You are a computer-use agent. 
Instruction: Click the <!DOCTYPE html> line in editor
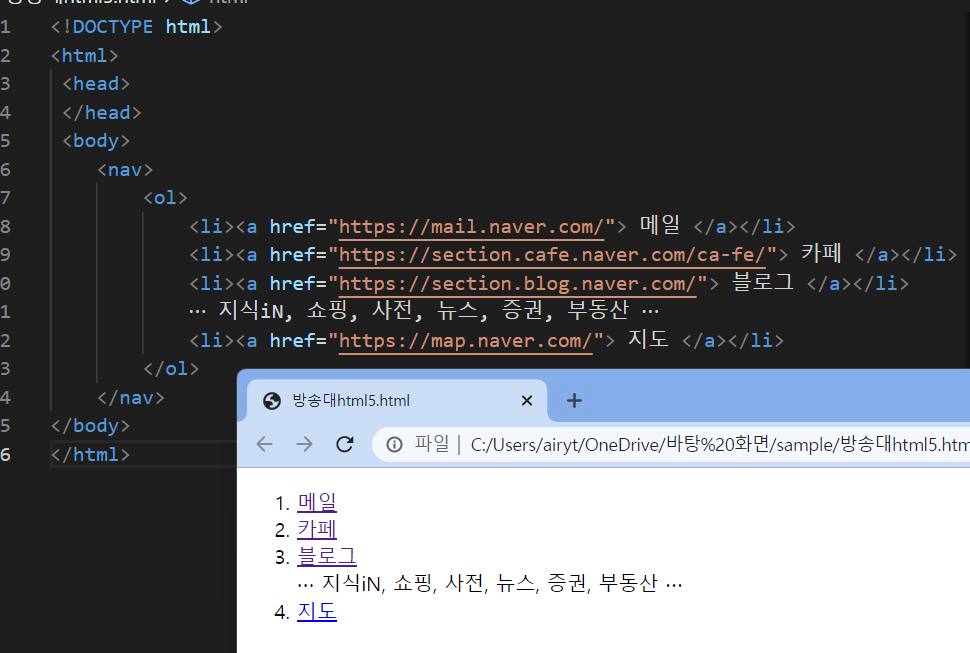point(136,27)
